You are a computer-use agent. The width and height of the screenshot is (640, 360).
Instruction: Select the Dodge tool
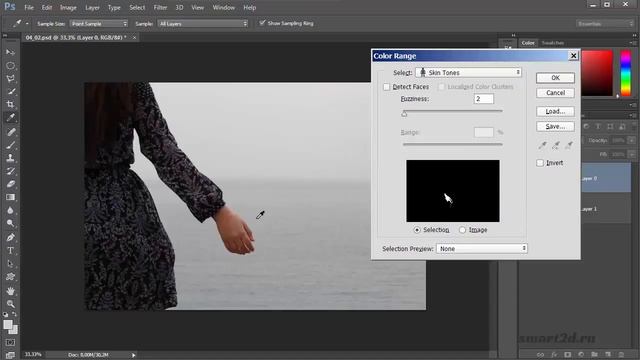click(x=11, y=223)
